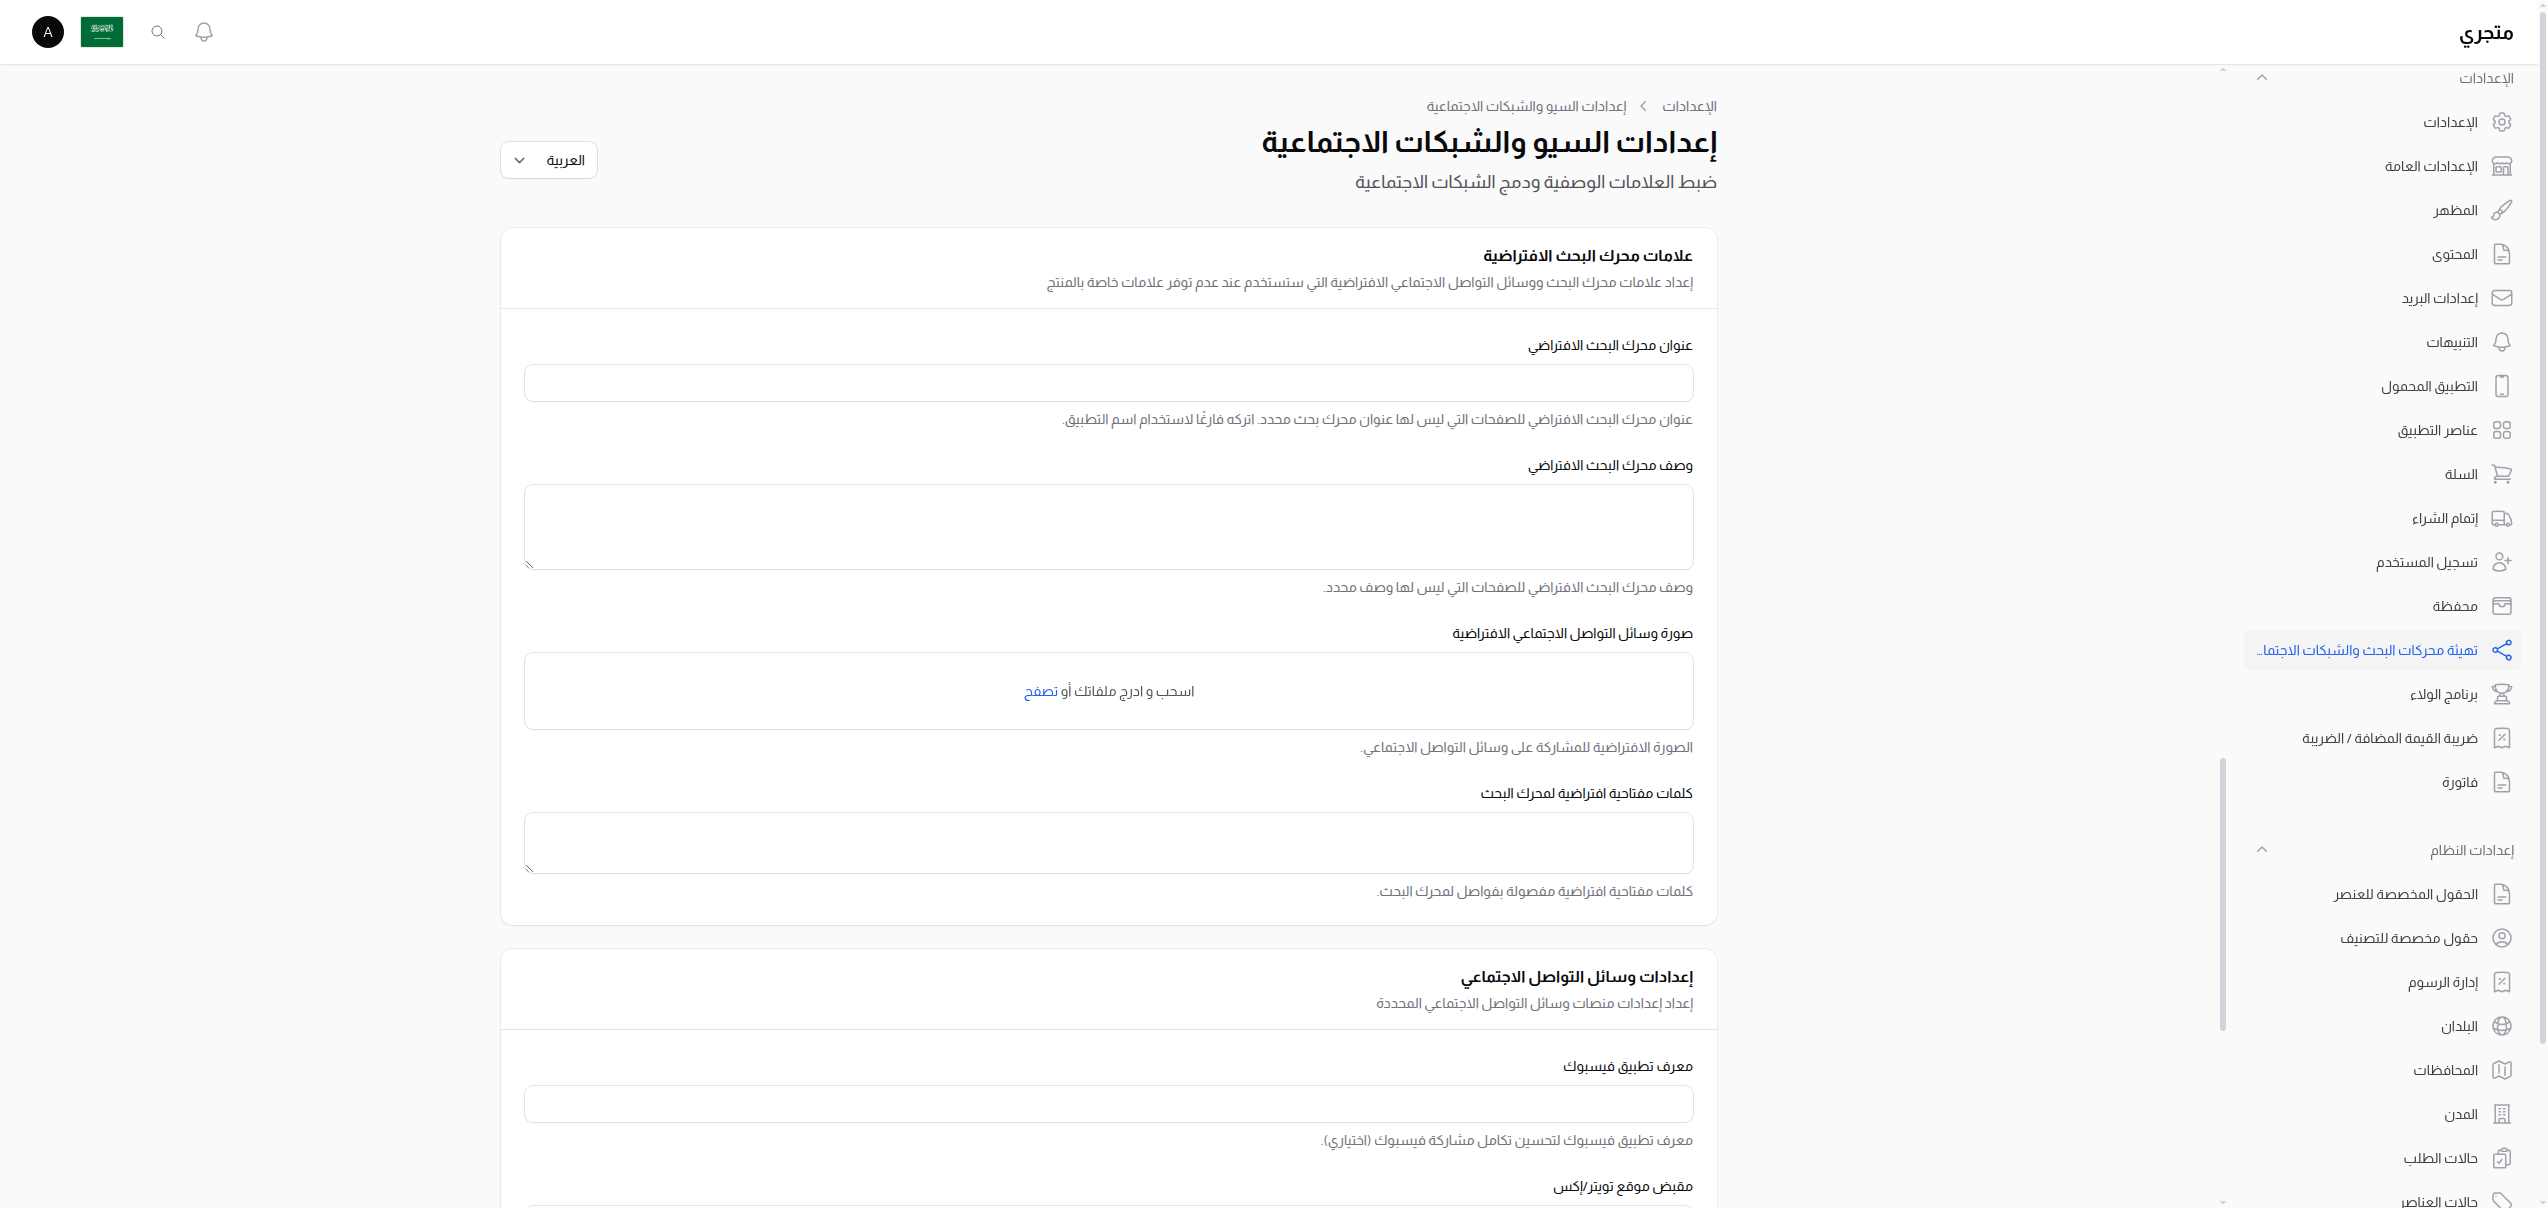
Task: Click the التطبيق المحمول phone icon
Action: tap(2504, 386)
